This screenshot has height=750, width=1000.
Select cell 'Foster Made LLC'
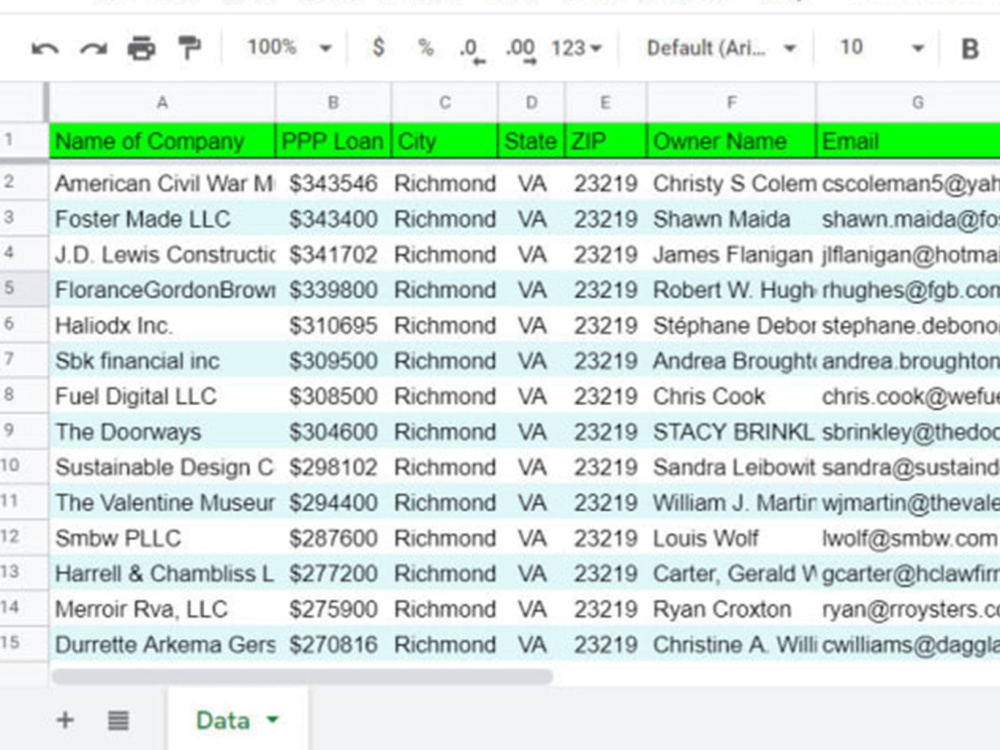pos(163,219)
